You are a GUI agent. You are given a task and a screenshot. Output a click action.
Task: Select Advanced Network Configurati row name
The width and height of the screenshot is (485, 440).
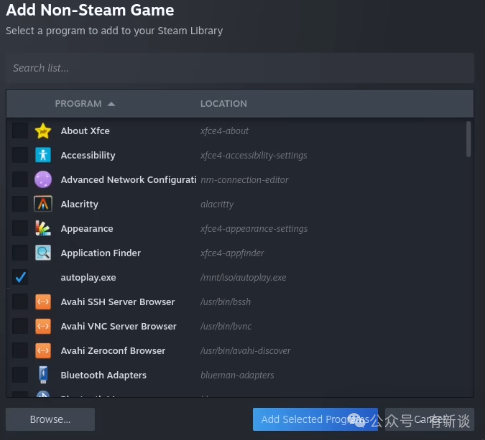(128, 180)
